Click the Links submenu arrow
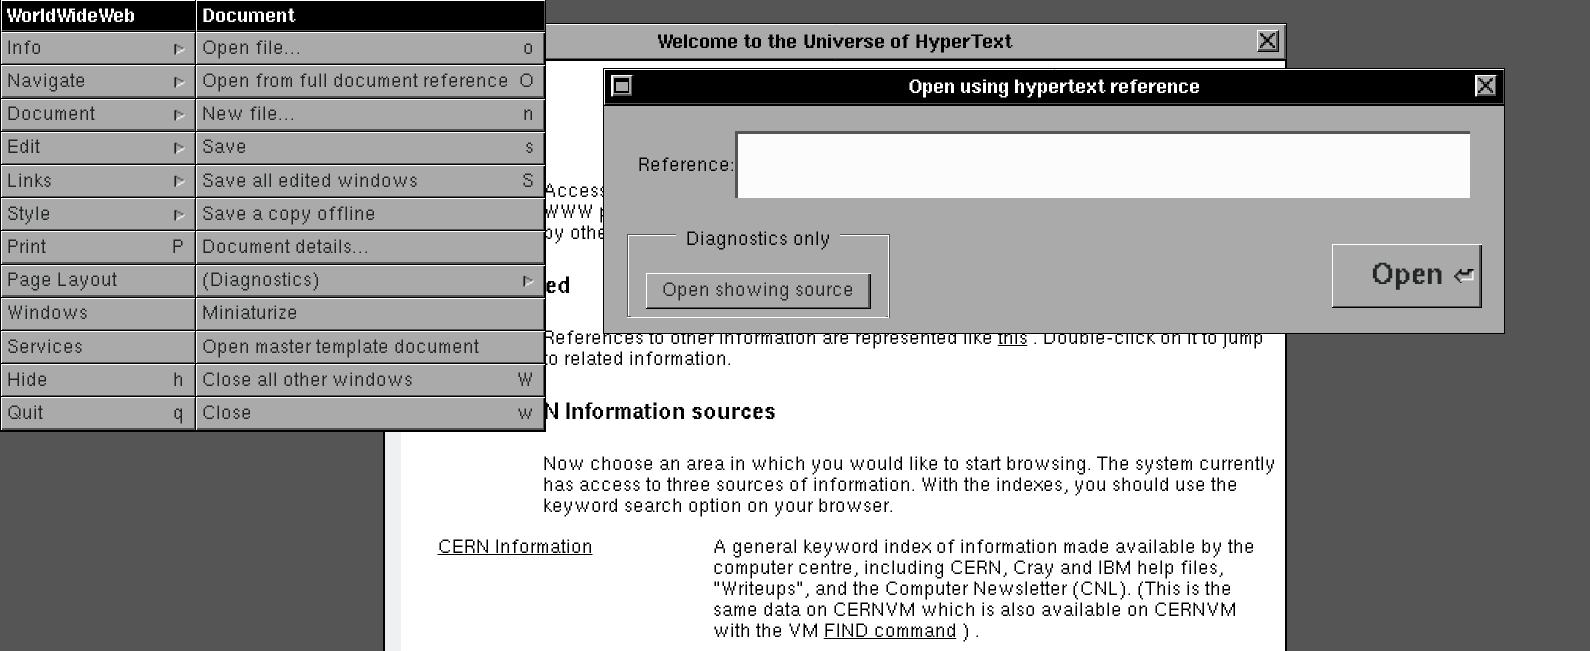The height and width of the screenshot is (651, 1590). click(x=178, y=180)
